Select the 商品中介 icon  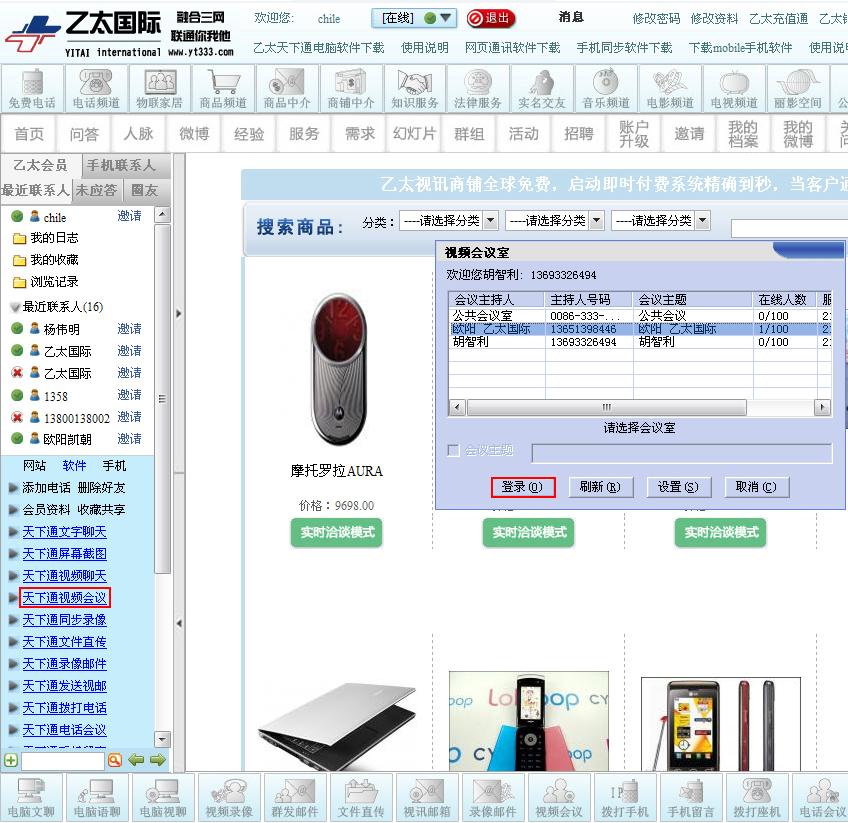point(287,88)
